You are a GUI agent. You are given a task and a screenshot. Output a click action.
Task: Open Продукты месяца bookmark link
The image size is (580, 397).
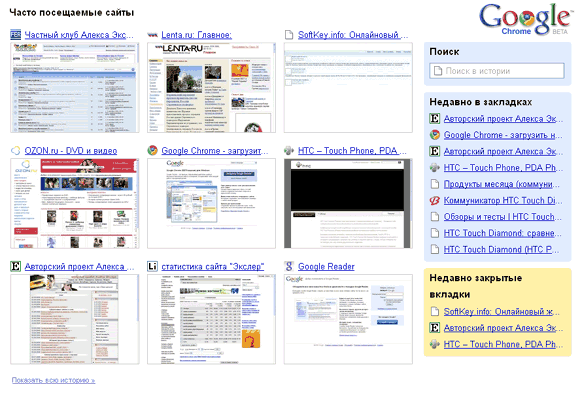pyautogui.click(x=502, y=184)
